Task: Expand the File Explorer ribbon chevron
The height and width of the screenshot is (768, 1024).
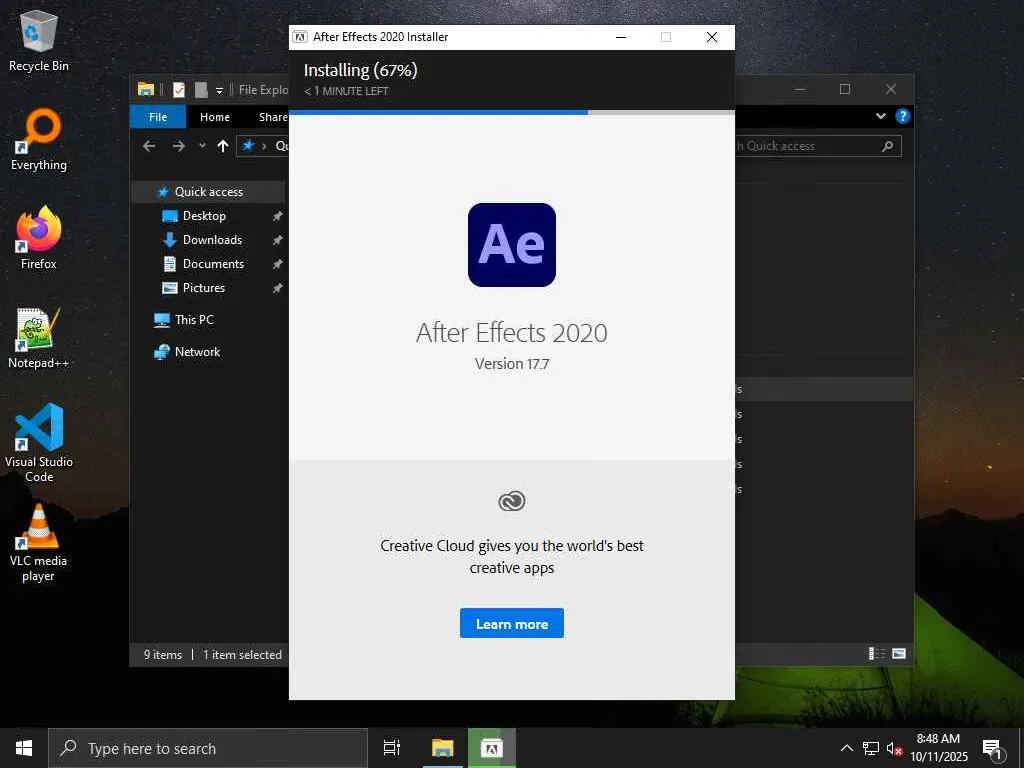Action: [880, 116]
